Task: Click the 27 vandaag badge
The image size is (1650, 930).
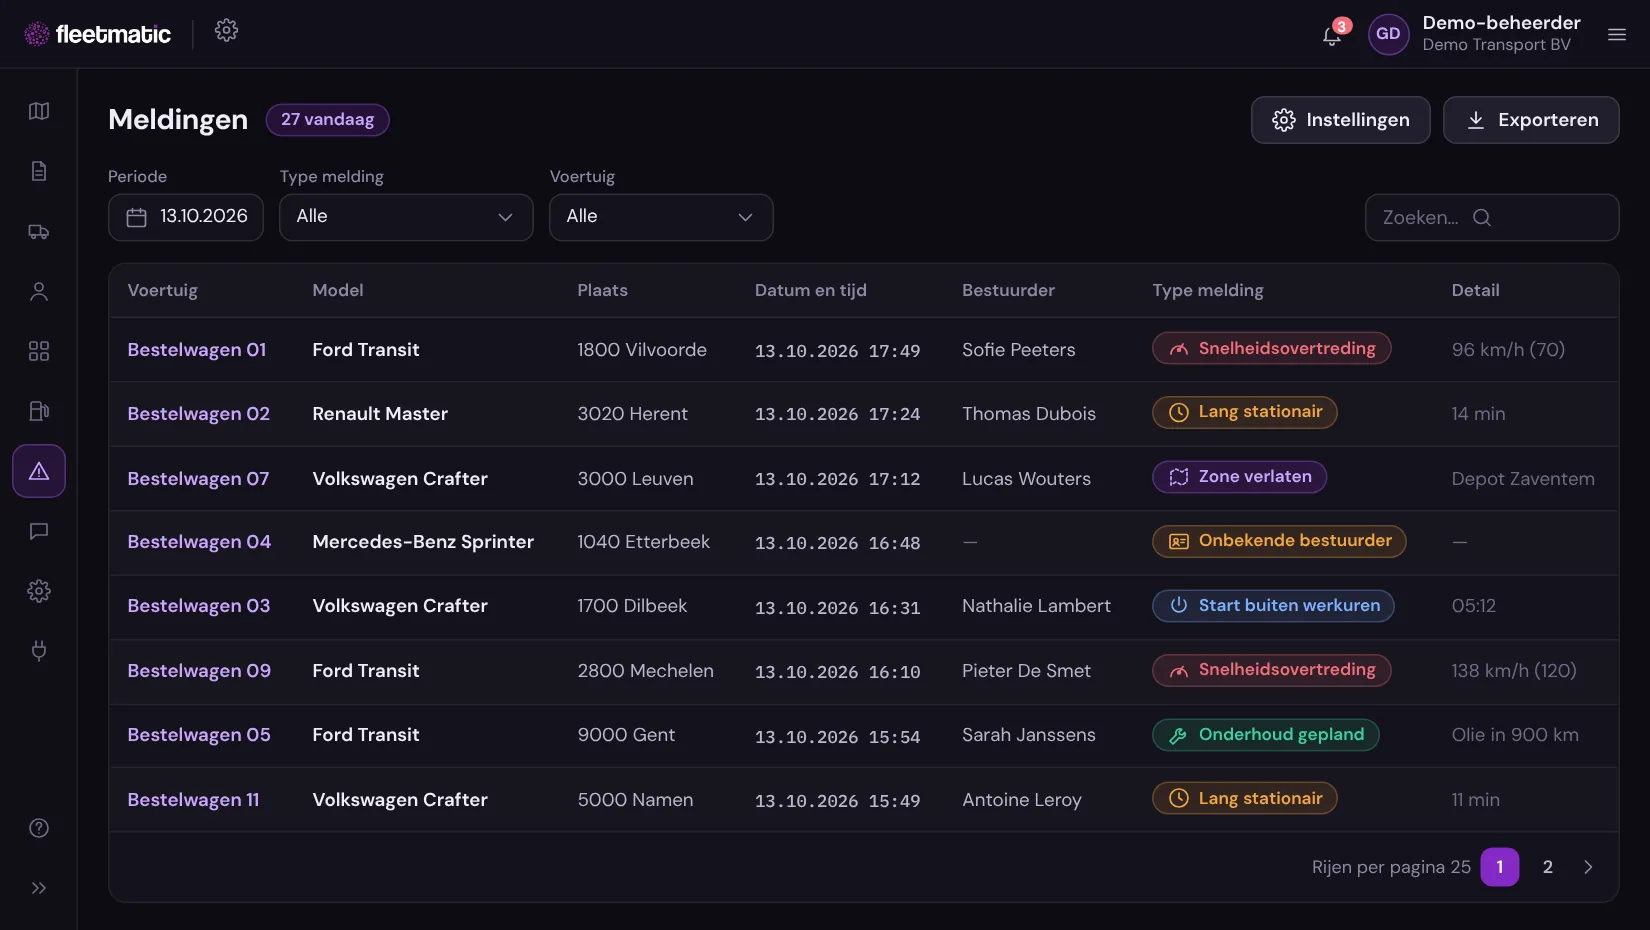Action: click(327, 120)
